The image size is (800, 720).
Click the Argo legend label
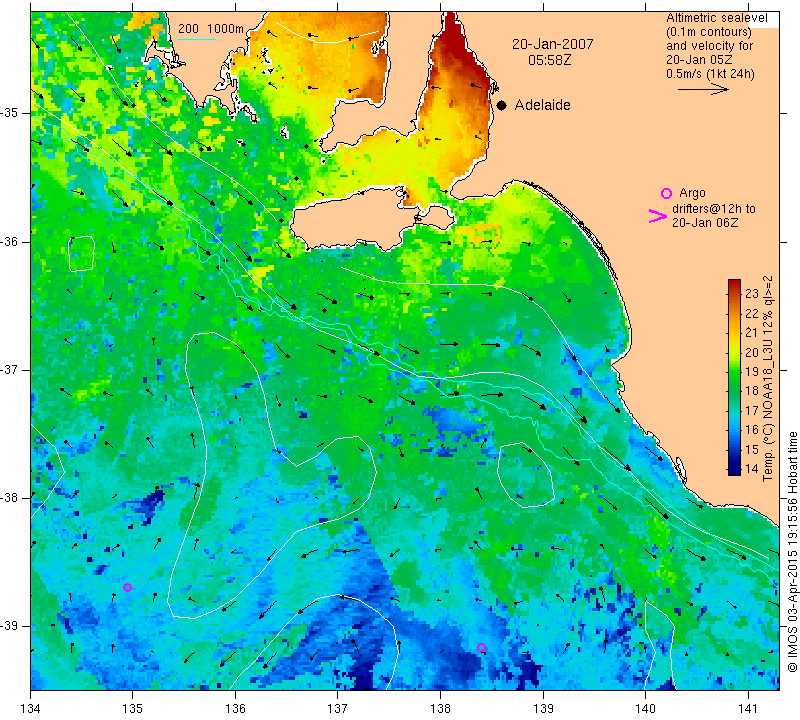(692, 193)
